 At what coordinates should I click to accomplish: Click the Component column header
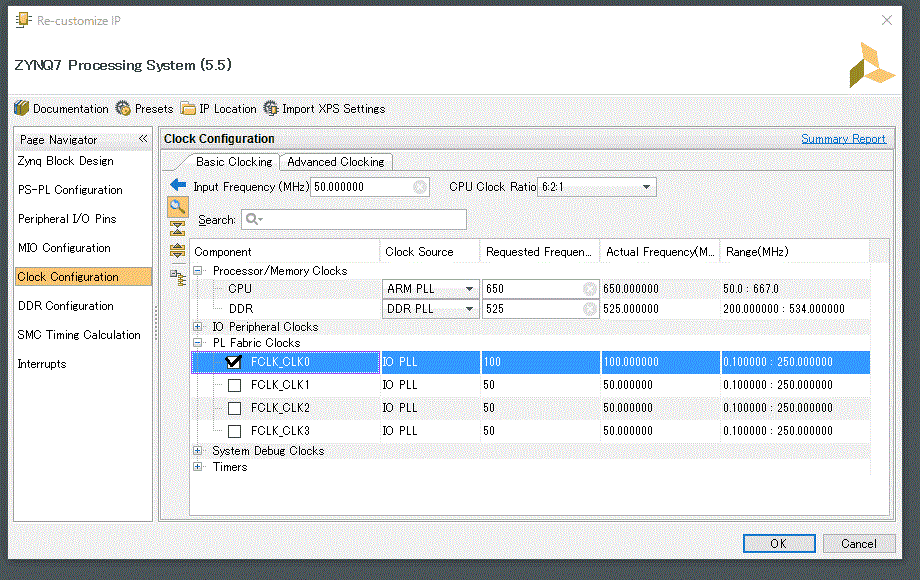[x=285, y=252]
